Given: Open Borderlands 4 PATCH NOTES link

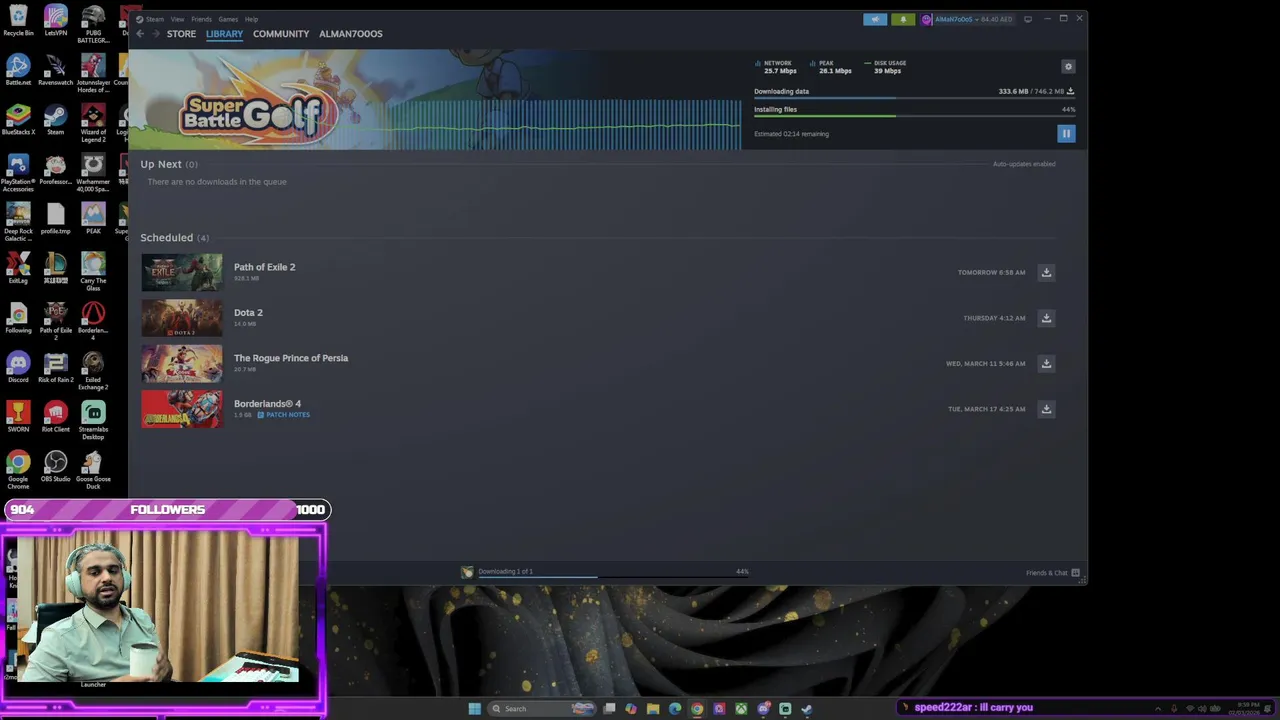Looking at the screenshot, I should [284, 415].
